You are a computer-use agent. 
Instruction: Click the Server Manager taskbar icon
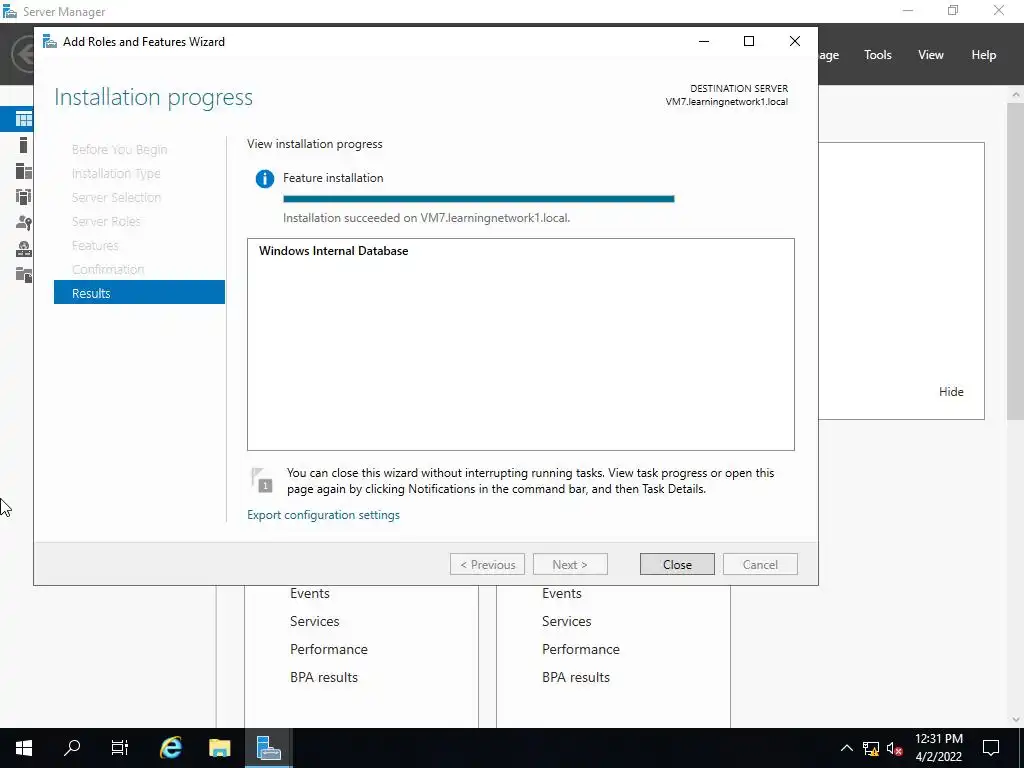pyautogui.click(x=268, y=748)
